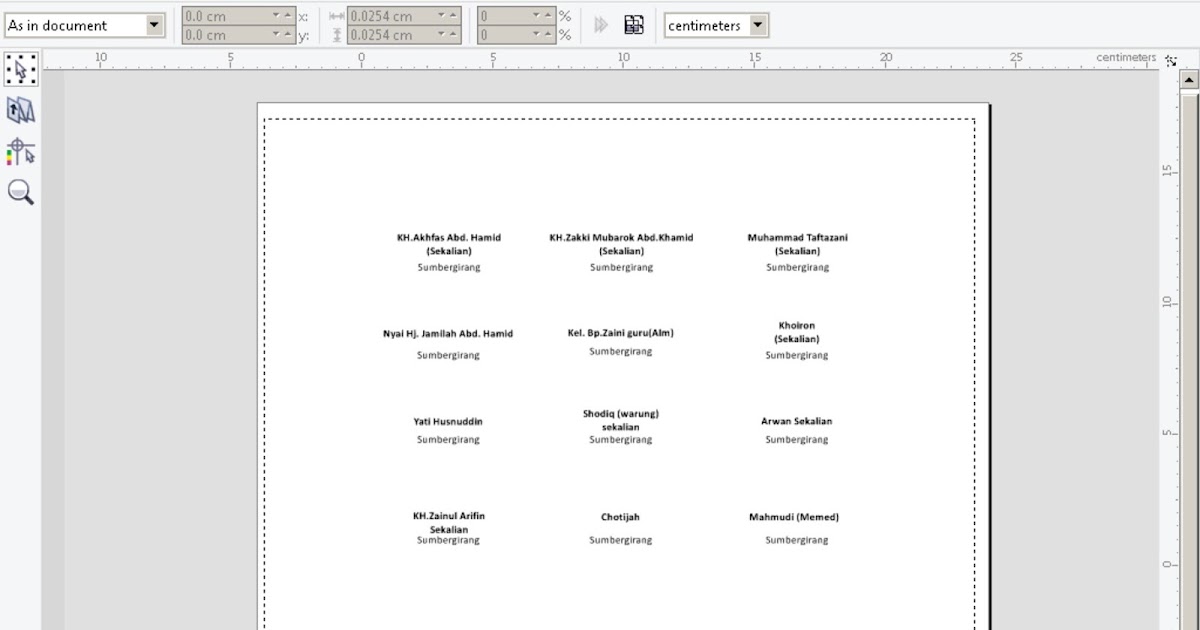Click the text 'Shodiq (warung)'

click(621, 414)
